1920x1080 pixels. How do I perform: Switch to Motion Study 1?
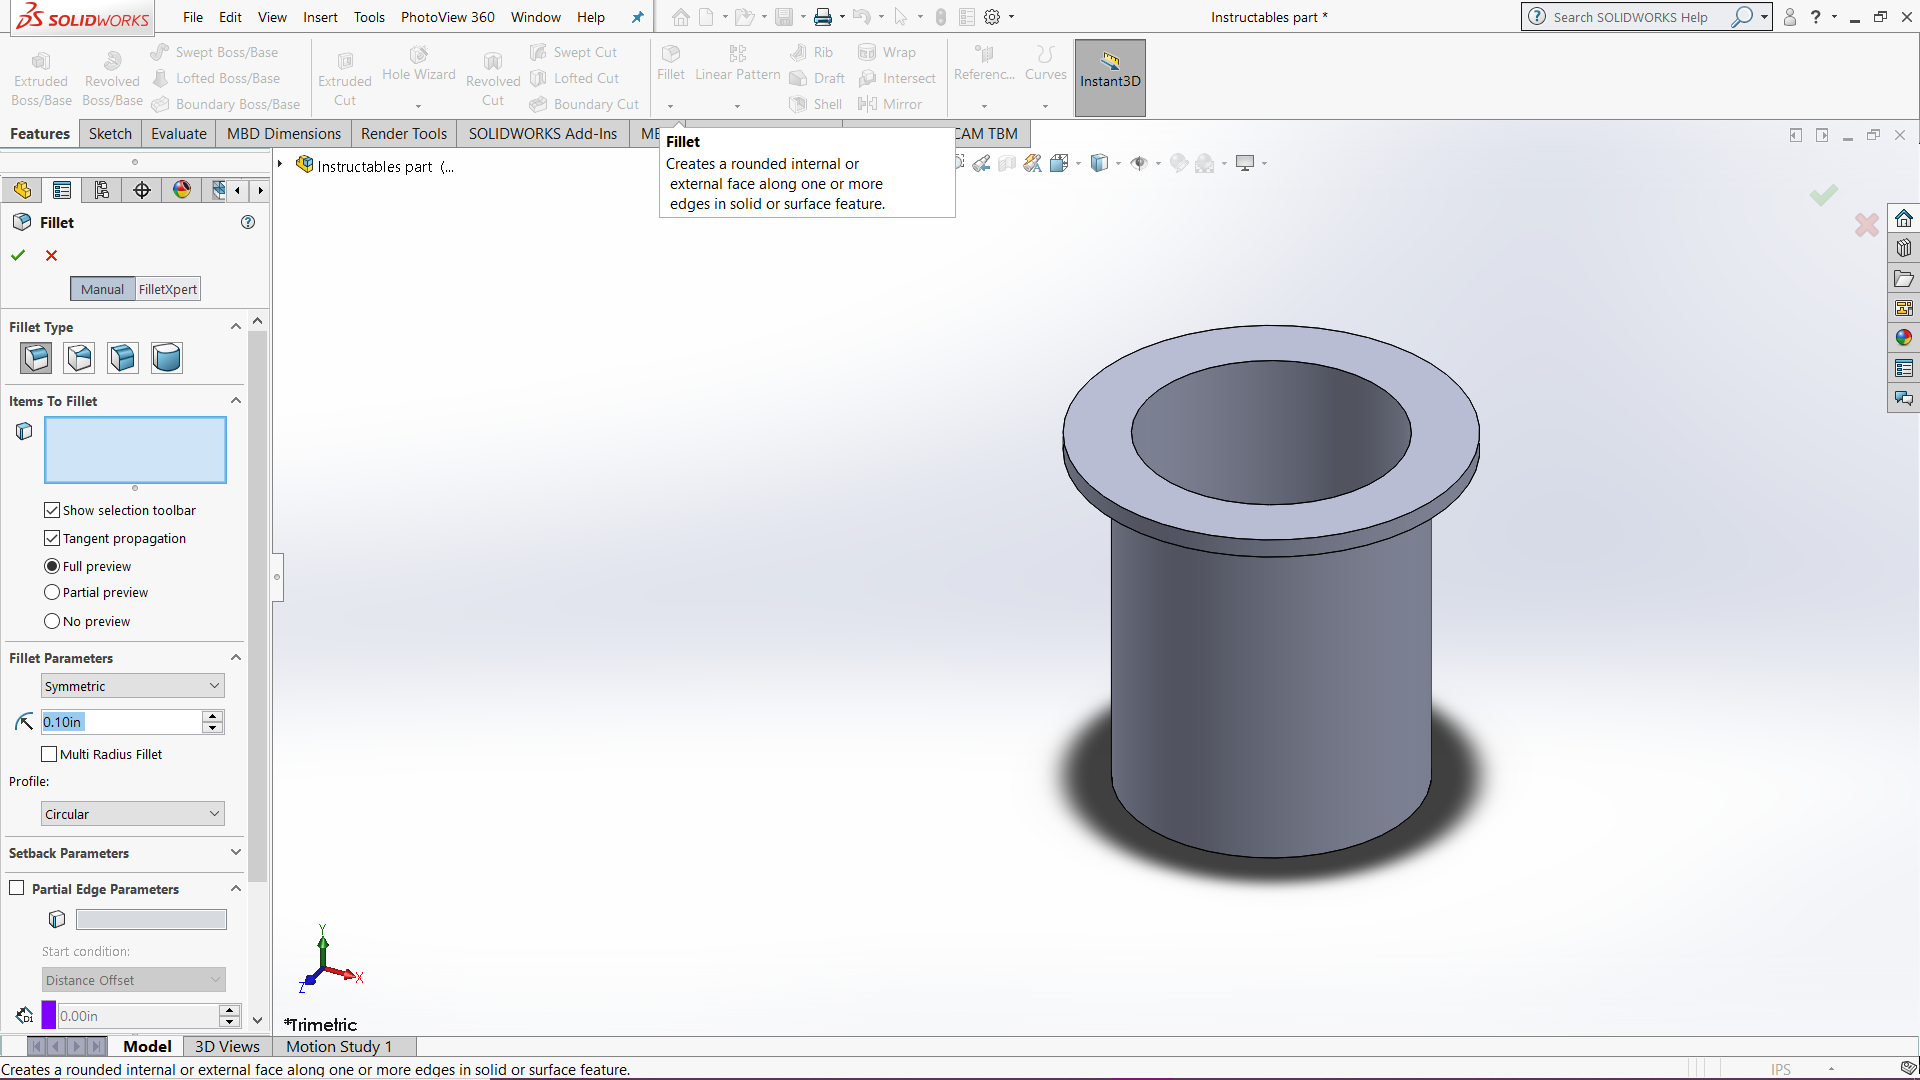coord(338,1046)
